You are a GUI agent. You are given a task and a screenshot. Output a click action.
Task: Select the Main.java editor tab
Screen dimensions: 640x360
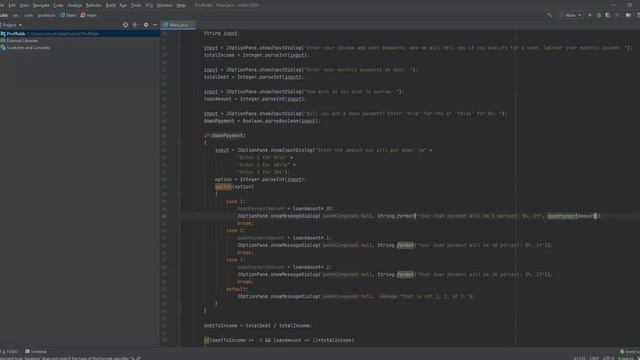click(x=178, y=25)
